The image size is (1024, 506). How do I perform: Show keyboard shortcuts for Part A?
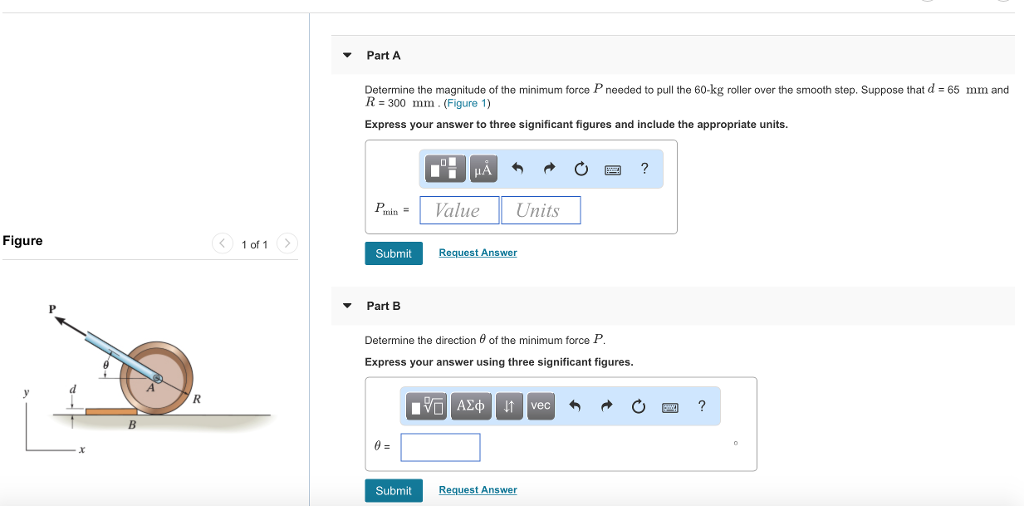pyautogui.click(x=613, y=169)
